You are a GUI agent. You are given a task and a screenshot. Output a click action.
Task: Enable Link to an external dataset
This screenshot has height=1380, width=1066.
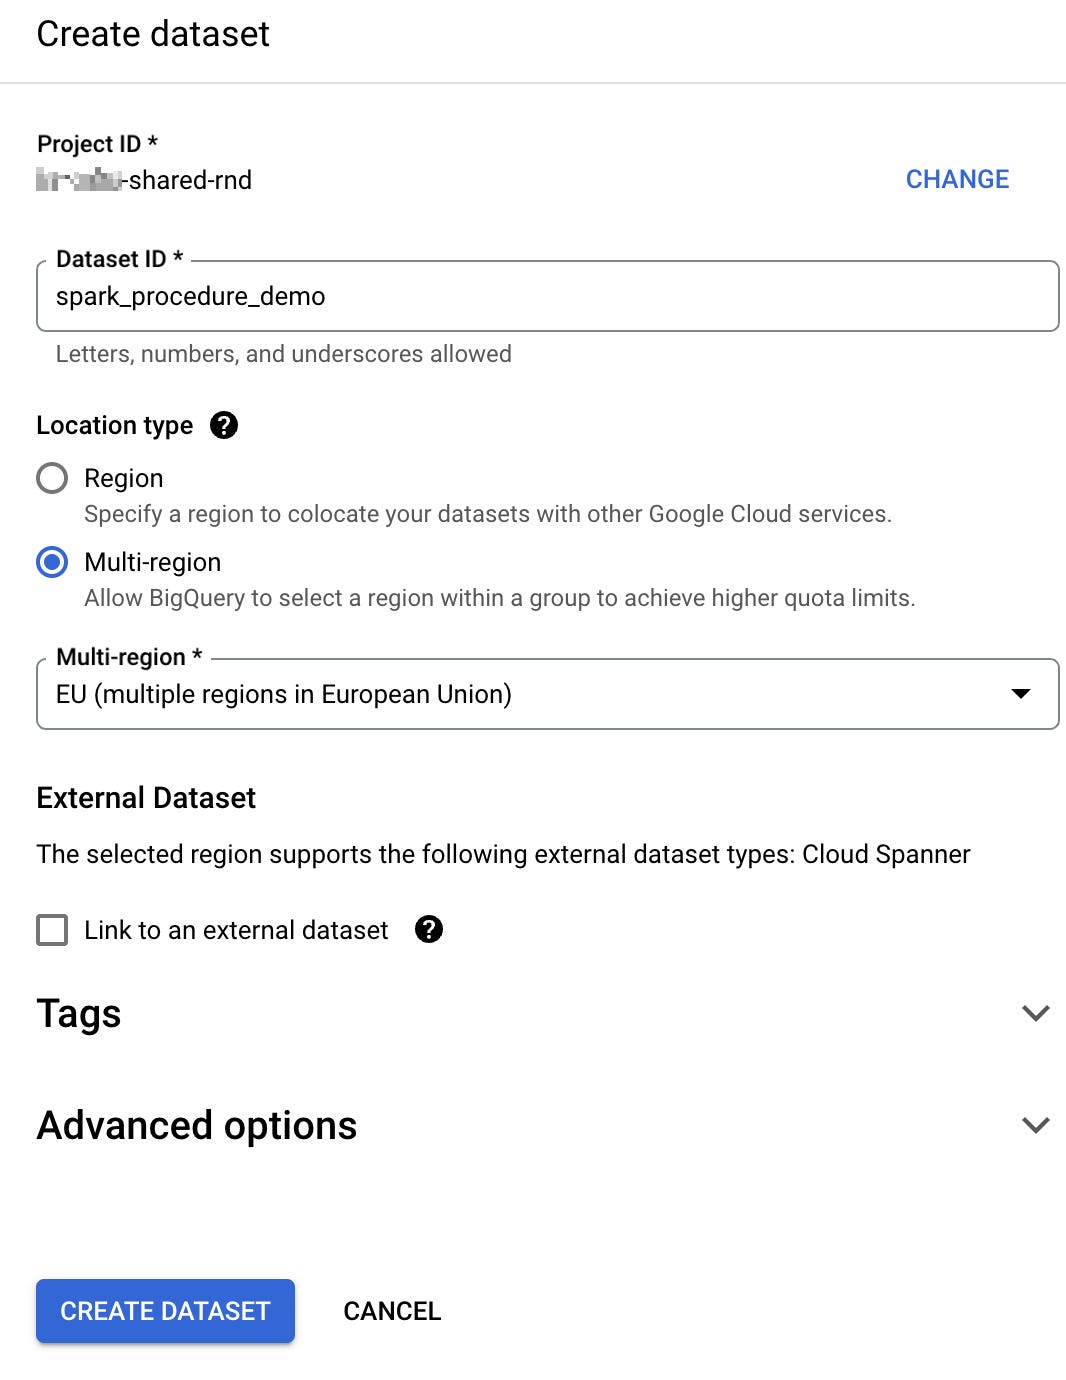52,930
